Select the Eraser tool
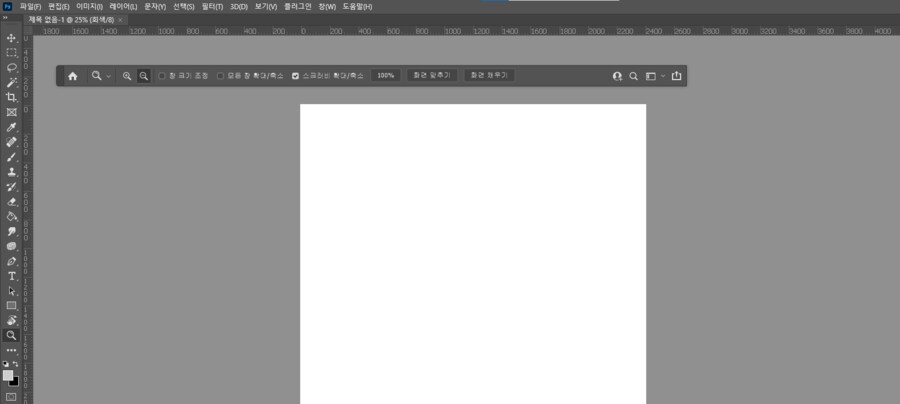900x404 pixels. click(x=11, y=202)
